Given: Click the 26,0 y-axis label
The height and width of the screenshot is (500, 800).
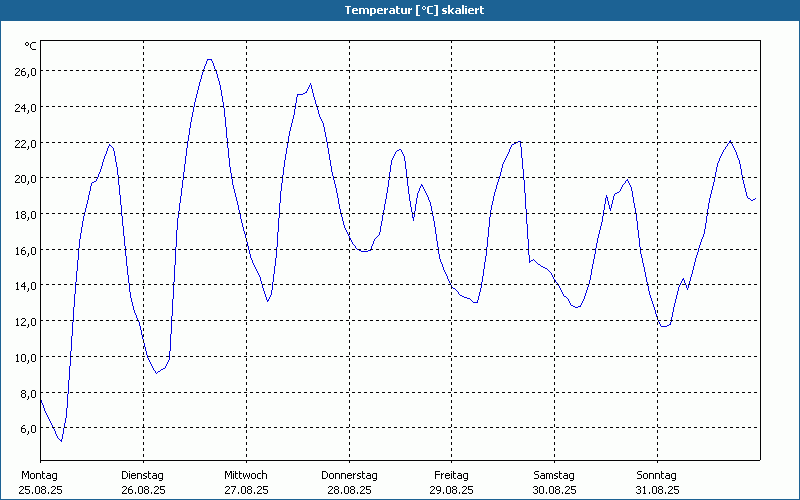Looking at the screenshot, I should pyautogui.click(x=25, y=72).
